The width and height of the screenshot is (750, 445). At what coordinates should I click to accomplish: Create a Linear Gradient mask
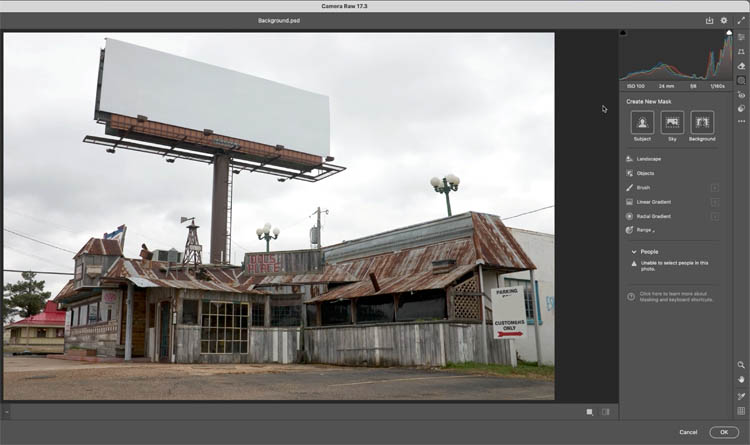(654, 202)
